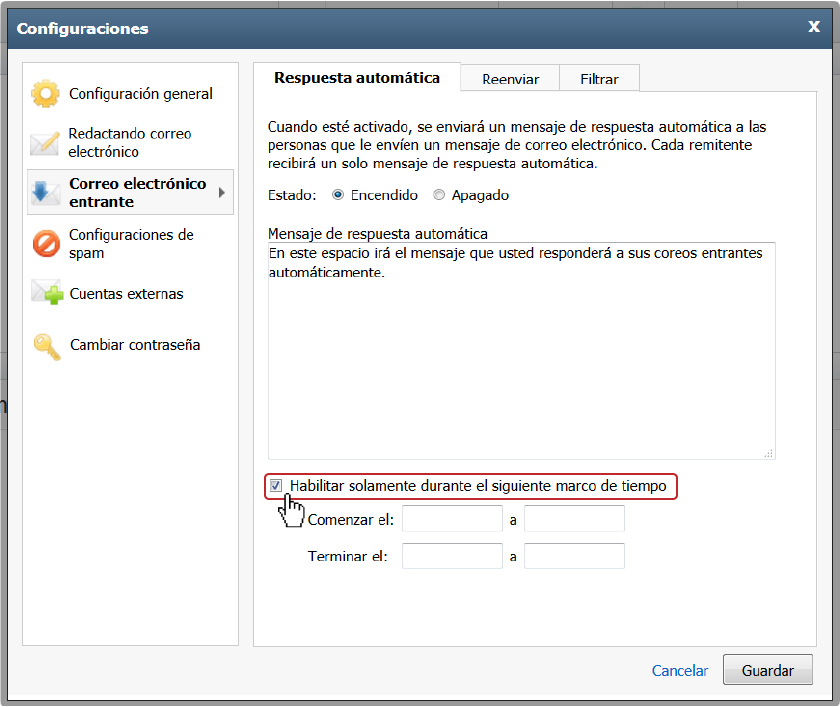Click the key icon for Cambiar contraseña
Screen dimensions: 840x707
point(47,347)
